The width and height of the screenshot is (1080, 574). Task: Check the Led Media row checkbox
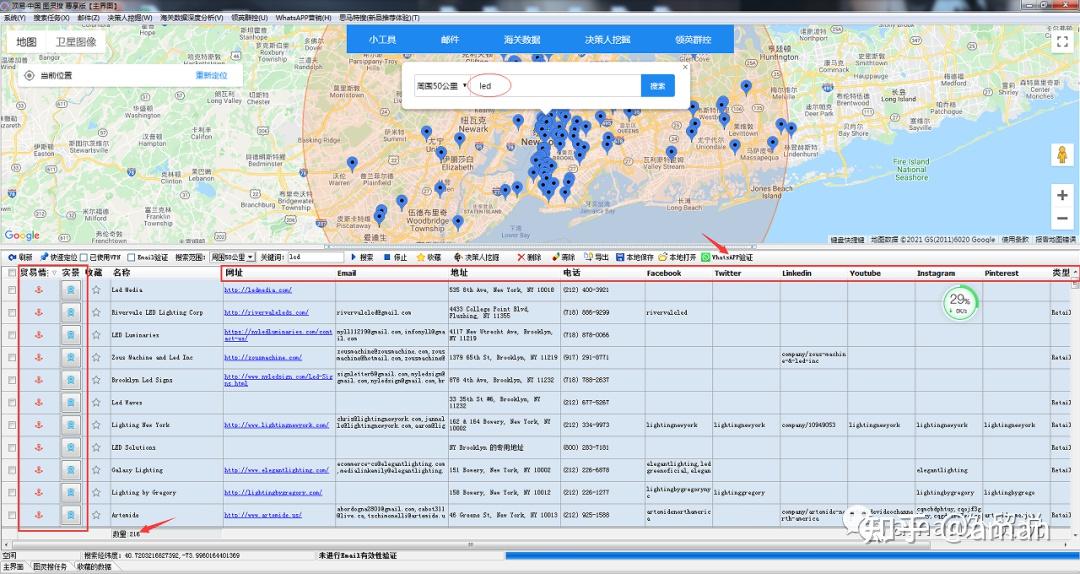[12, 290]
